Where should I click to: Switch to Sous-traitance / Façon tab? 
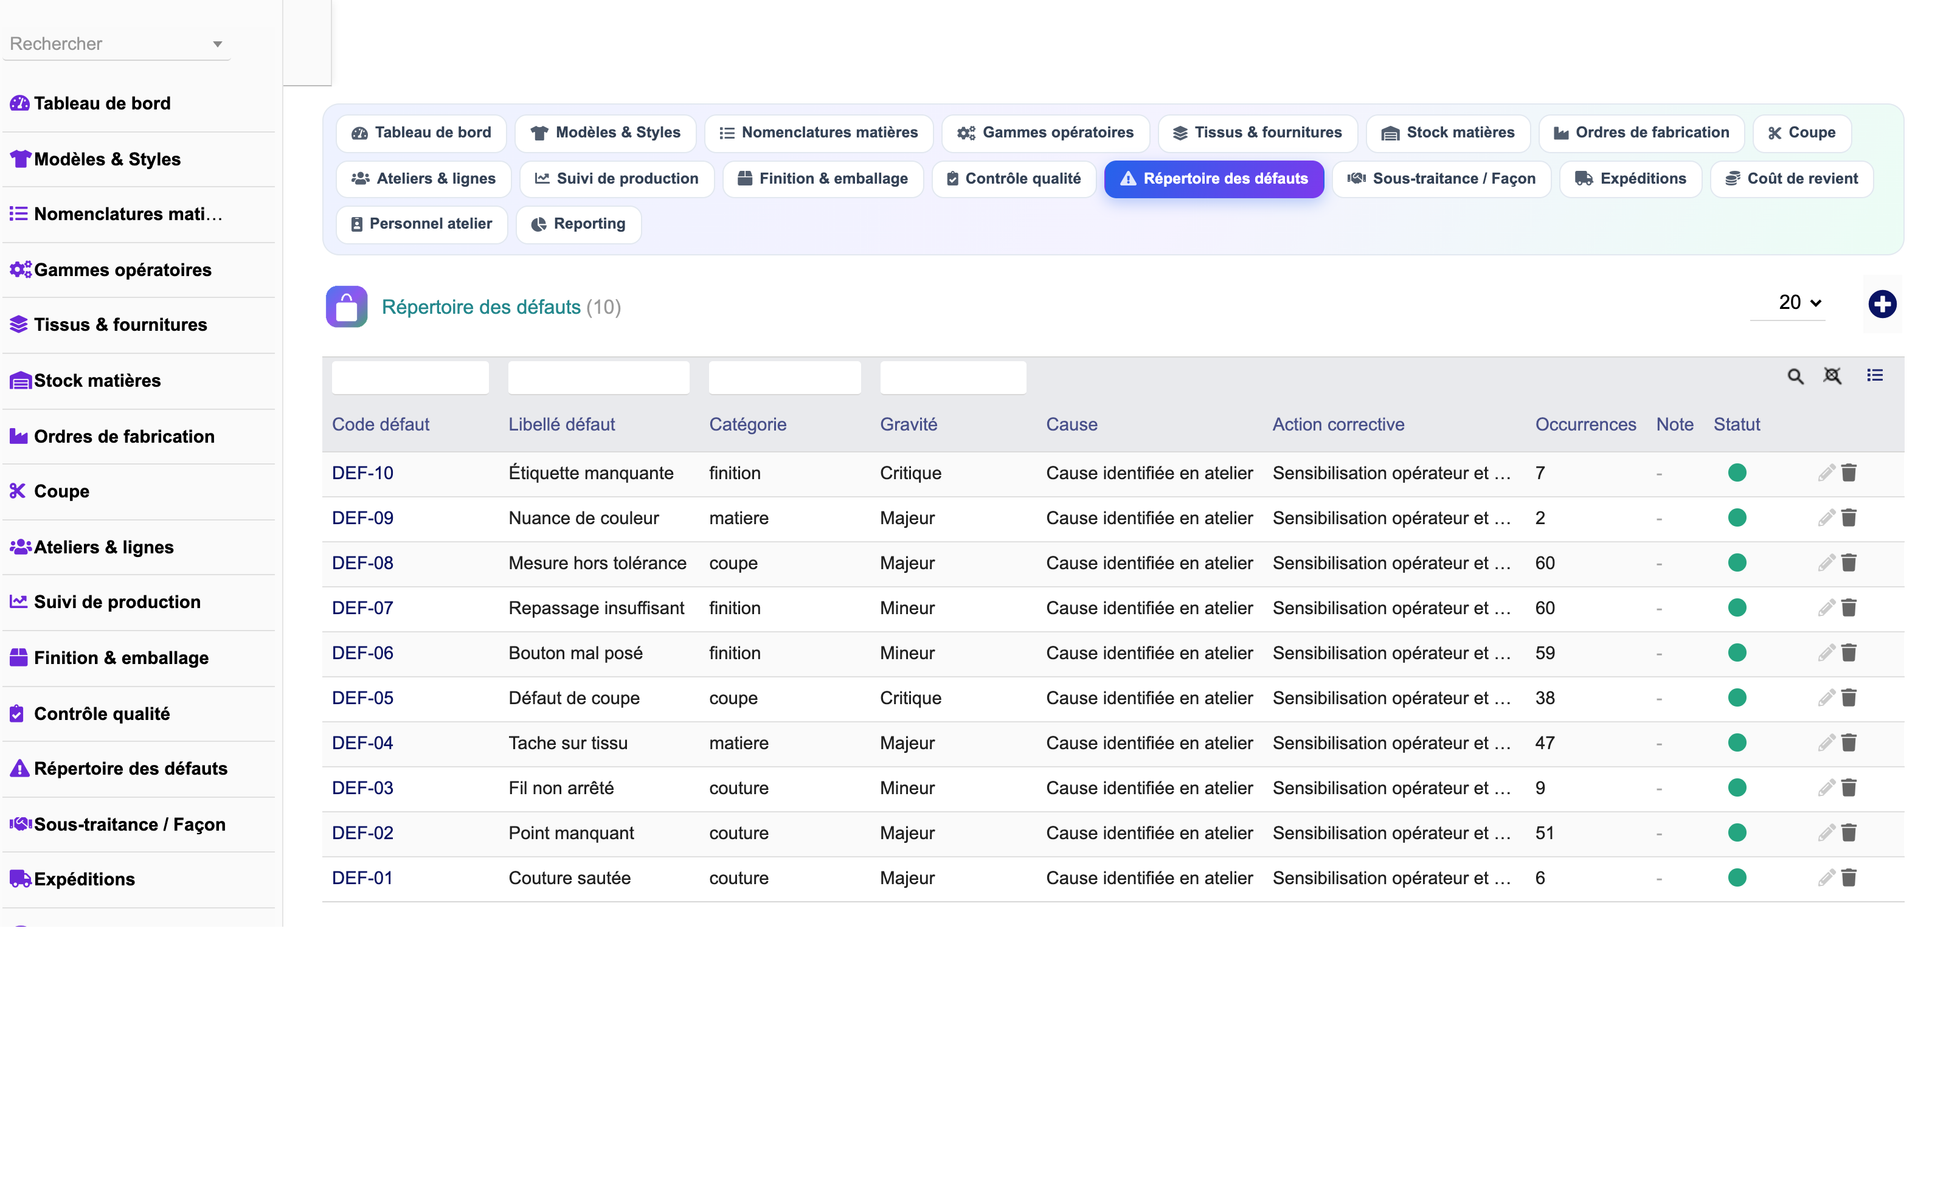point(1441,179)
